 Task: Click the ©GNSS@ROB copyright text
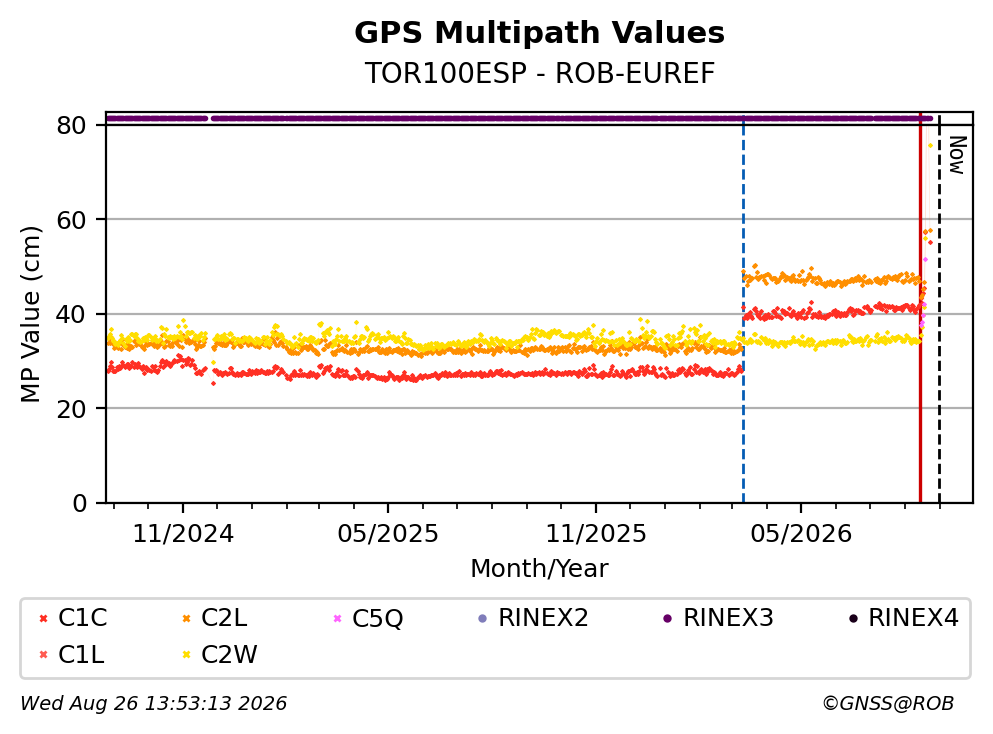click(x=888, y=704)
